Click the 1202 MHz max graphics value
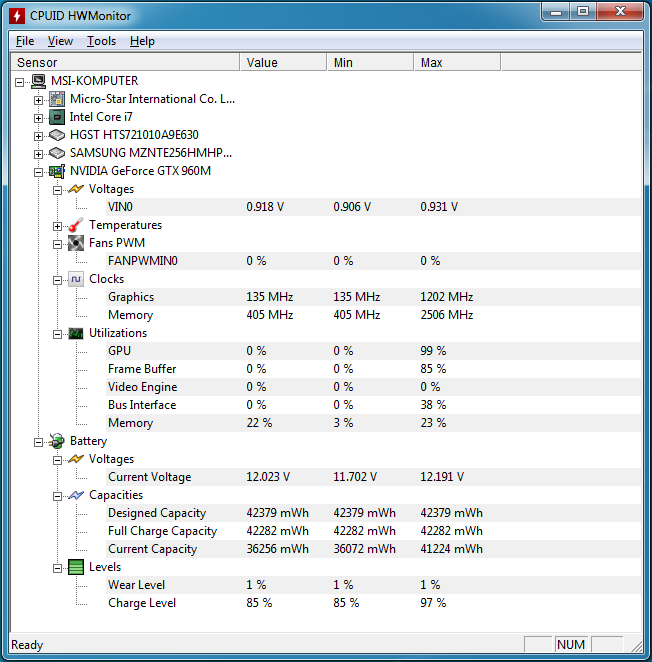 (447, 297)
